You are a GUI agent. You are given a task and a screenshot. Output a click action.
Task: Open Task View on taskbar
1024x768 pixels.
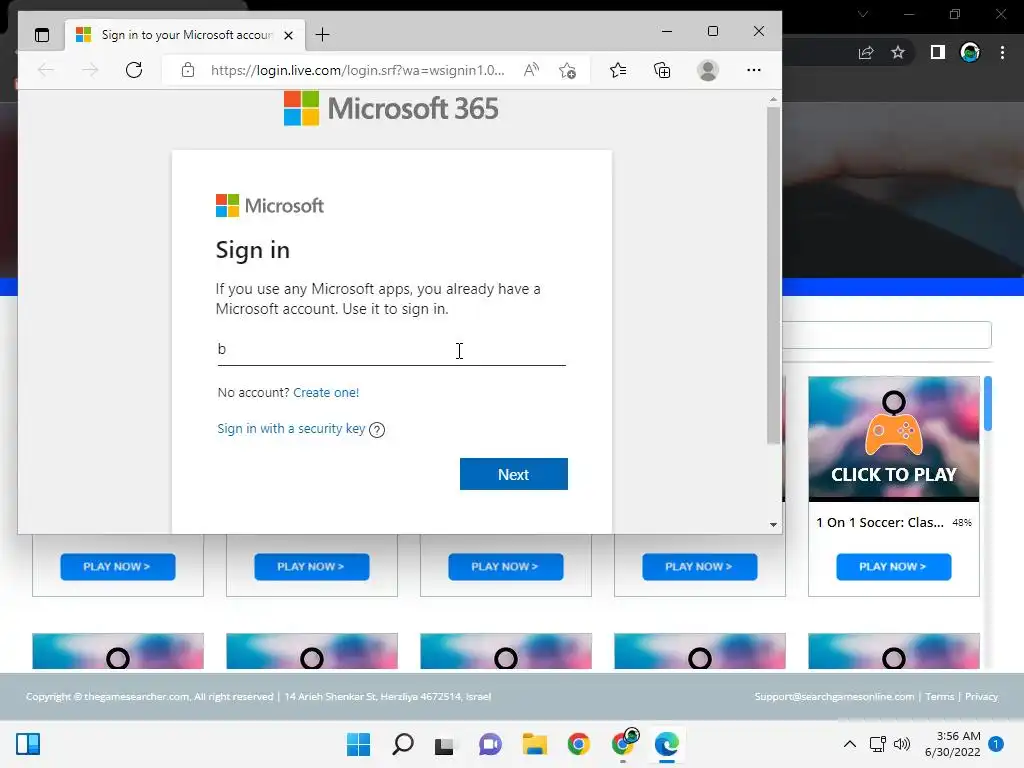pyautogui.click(x=445, y=744)
